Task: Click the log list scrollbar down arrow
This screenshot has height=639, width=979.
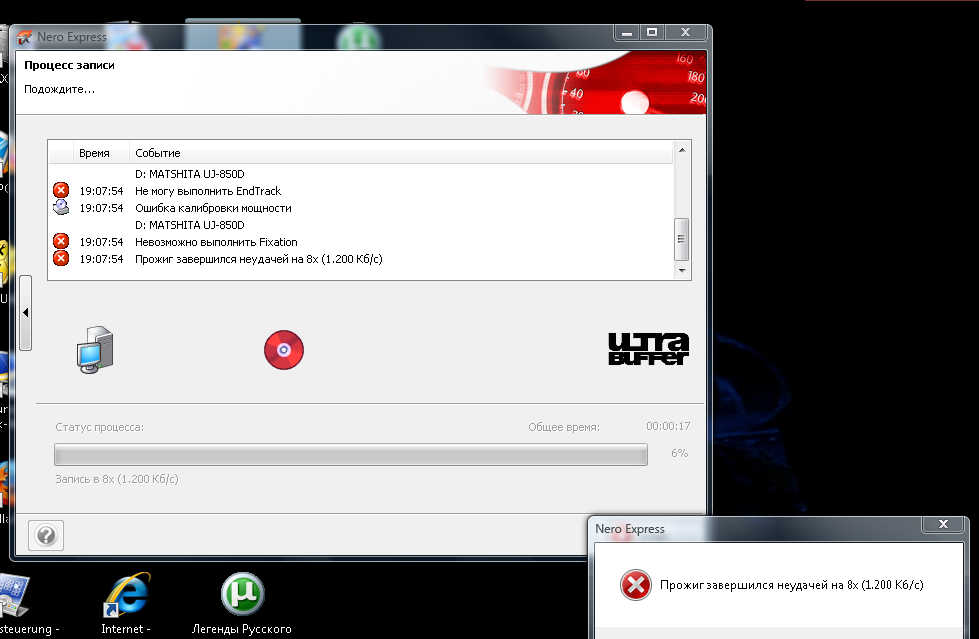Action: [x=682, y=270]
